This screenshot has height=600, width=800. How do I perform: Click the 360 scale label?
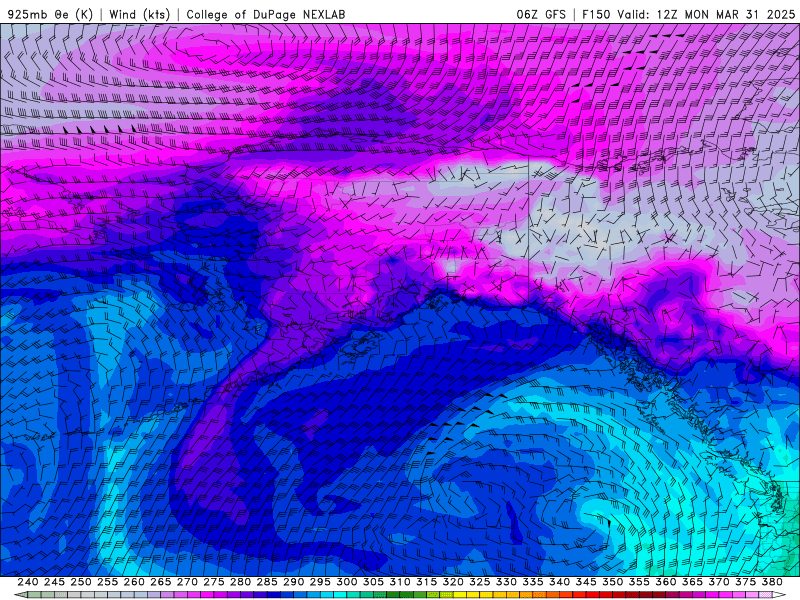point(666,582)
